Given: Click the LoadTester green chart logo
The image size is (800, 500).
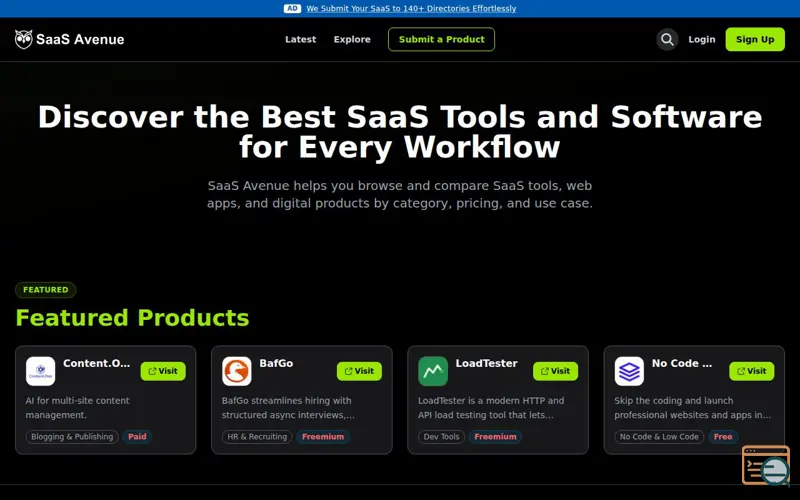Looking at the screenshot, I should 433,371.
